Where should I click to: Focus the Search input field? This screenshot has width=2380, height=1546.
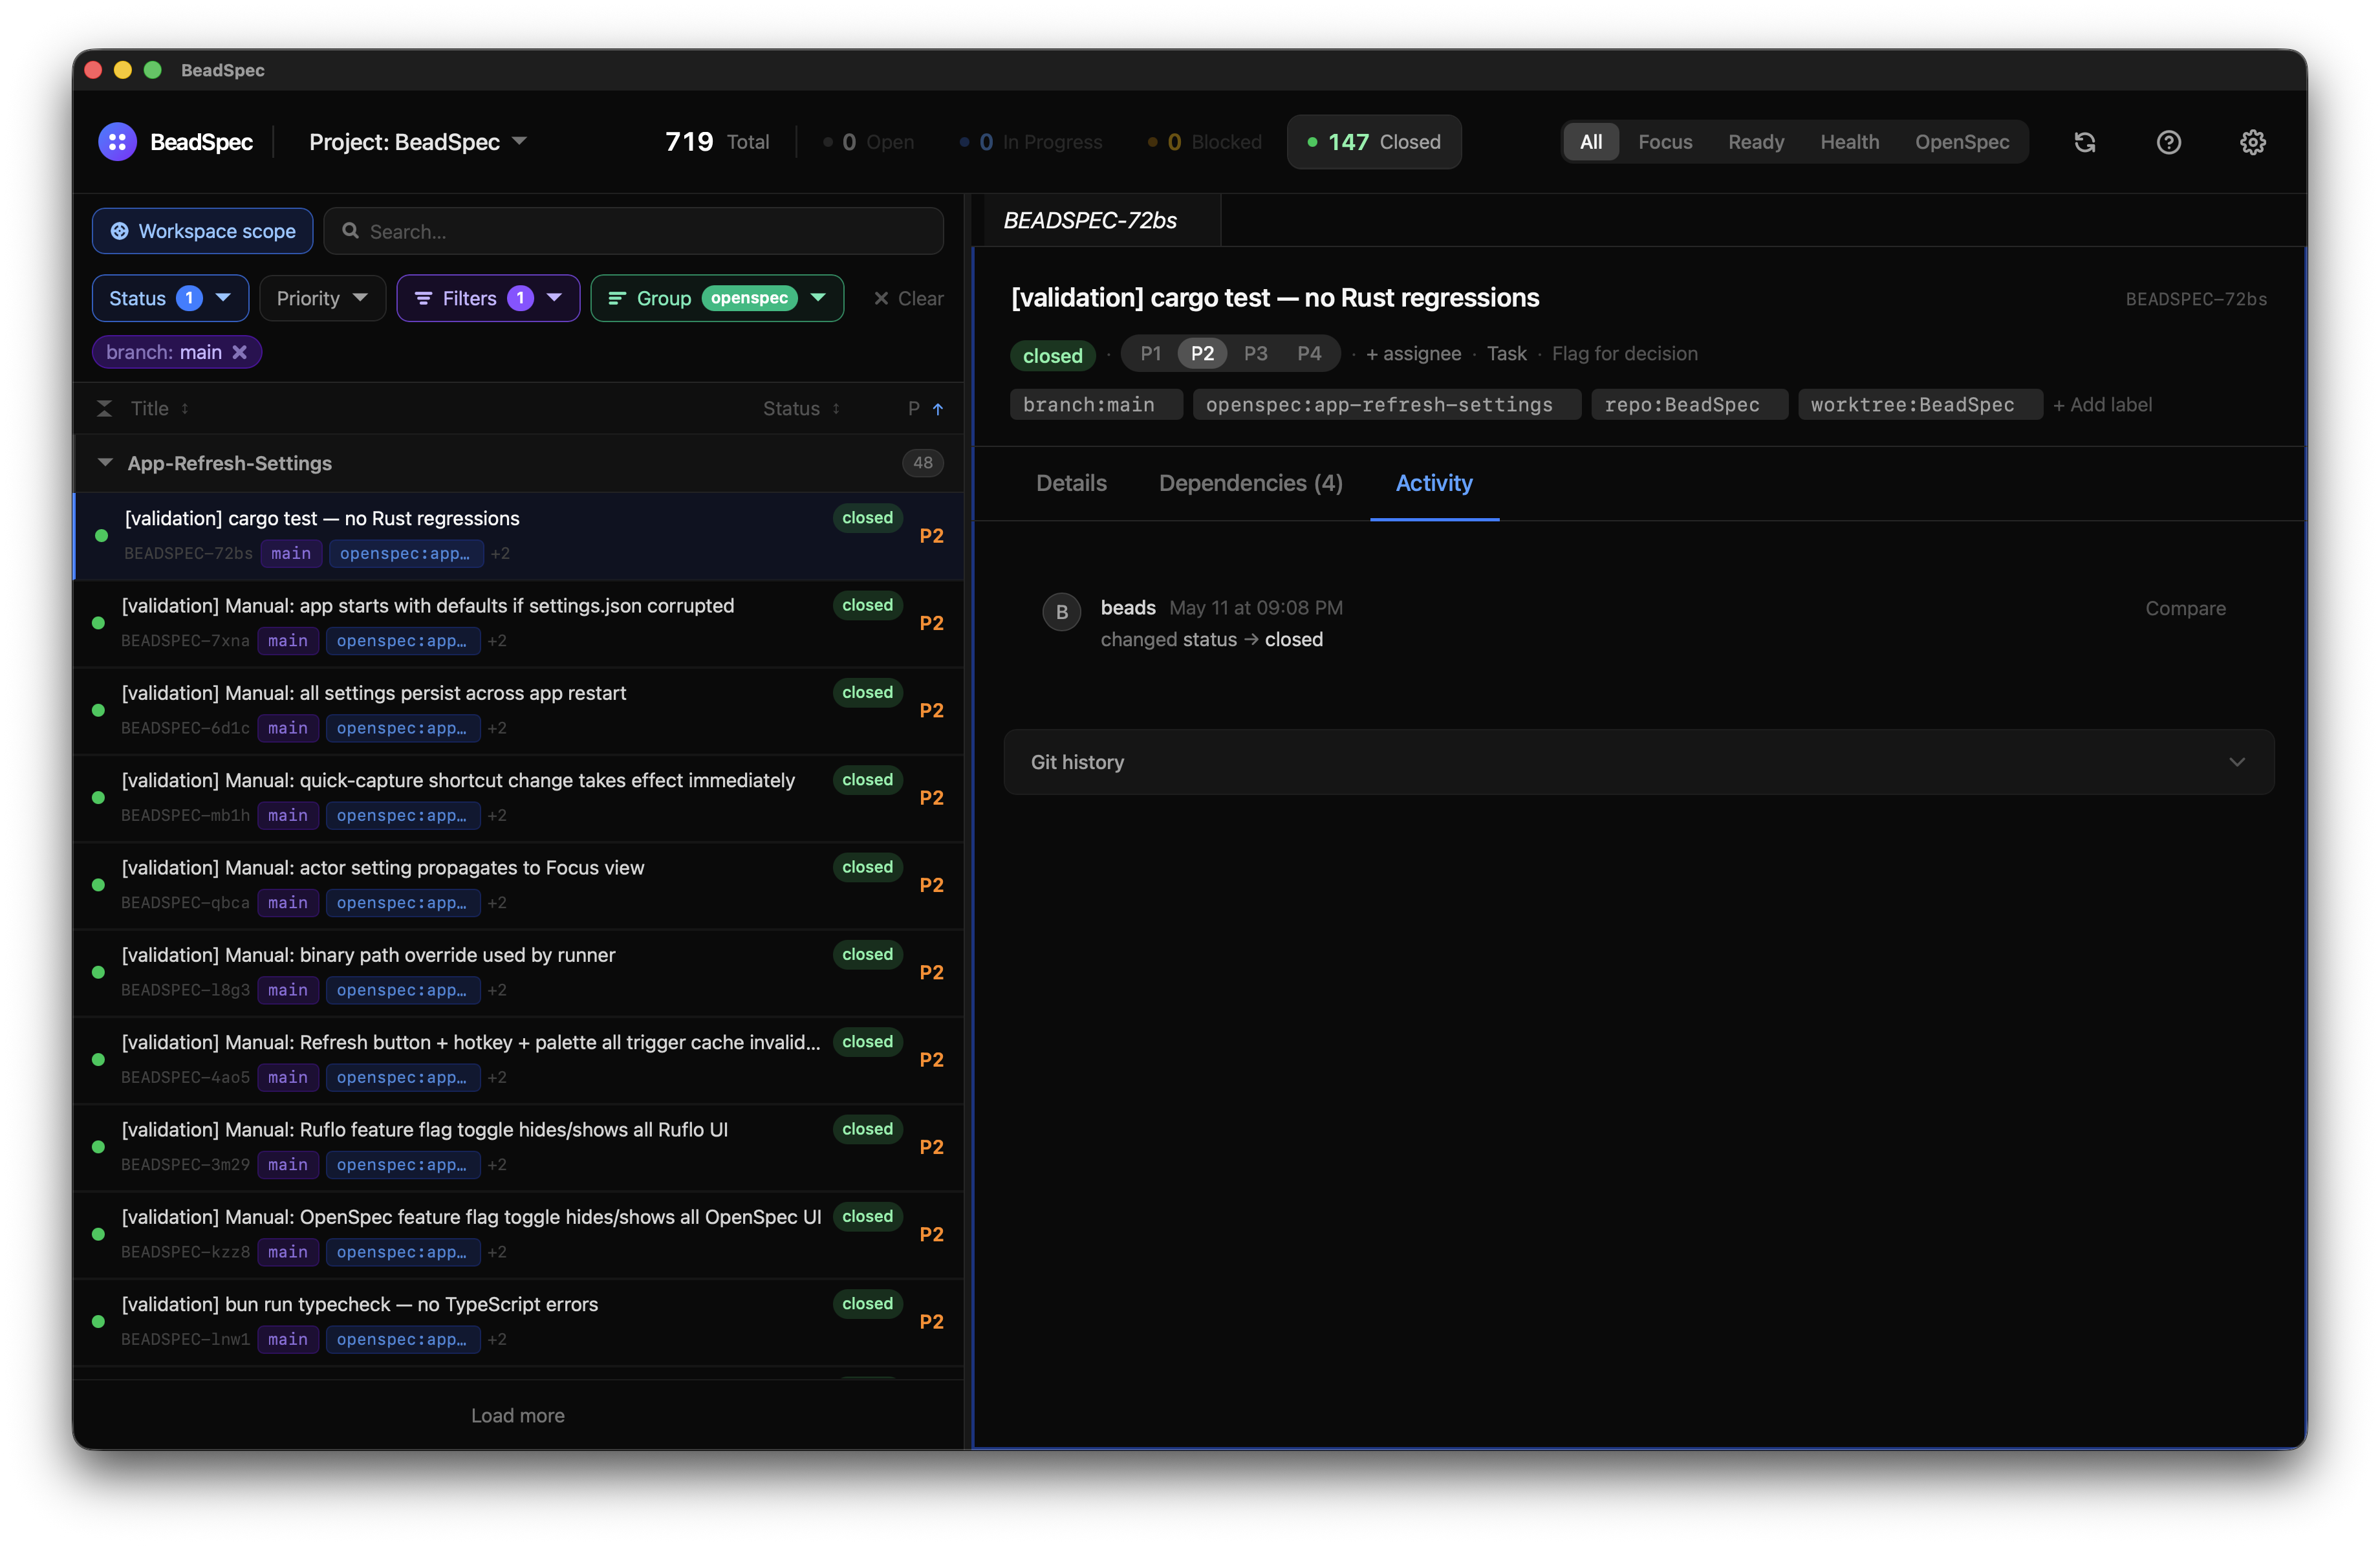click(633, 231)
